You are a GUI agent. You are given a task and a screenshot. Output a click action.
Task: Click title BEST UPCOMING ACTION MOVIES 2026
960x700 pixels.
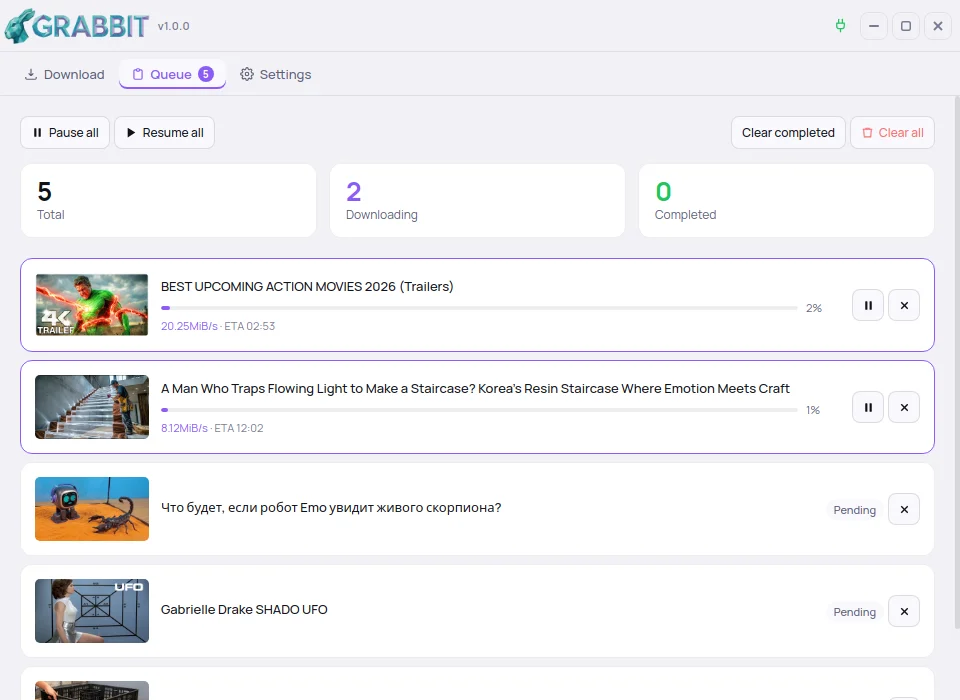tap(307, 287)
